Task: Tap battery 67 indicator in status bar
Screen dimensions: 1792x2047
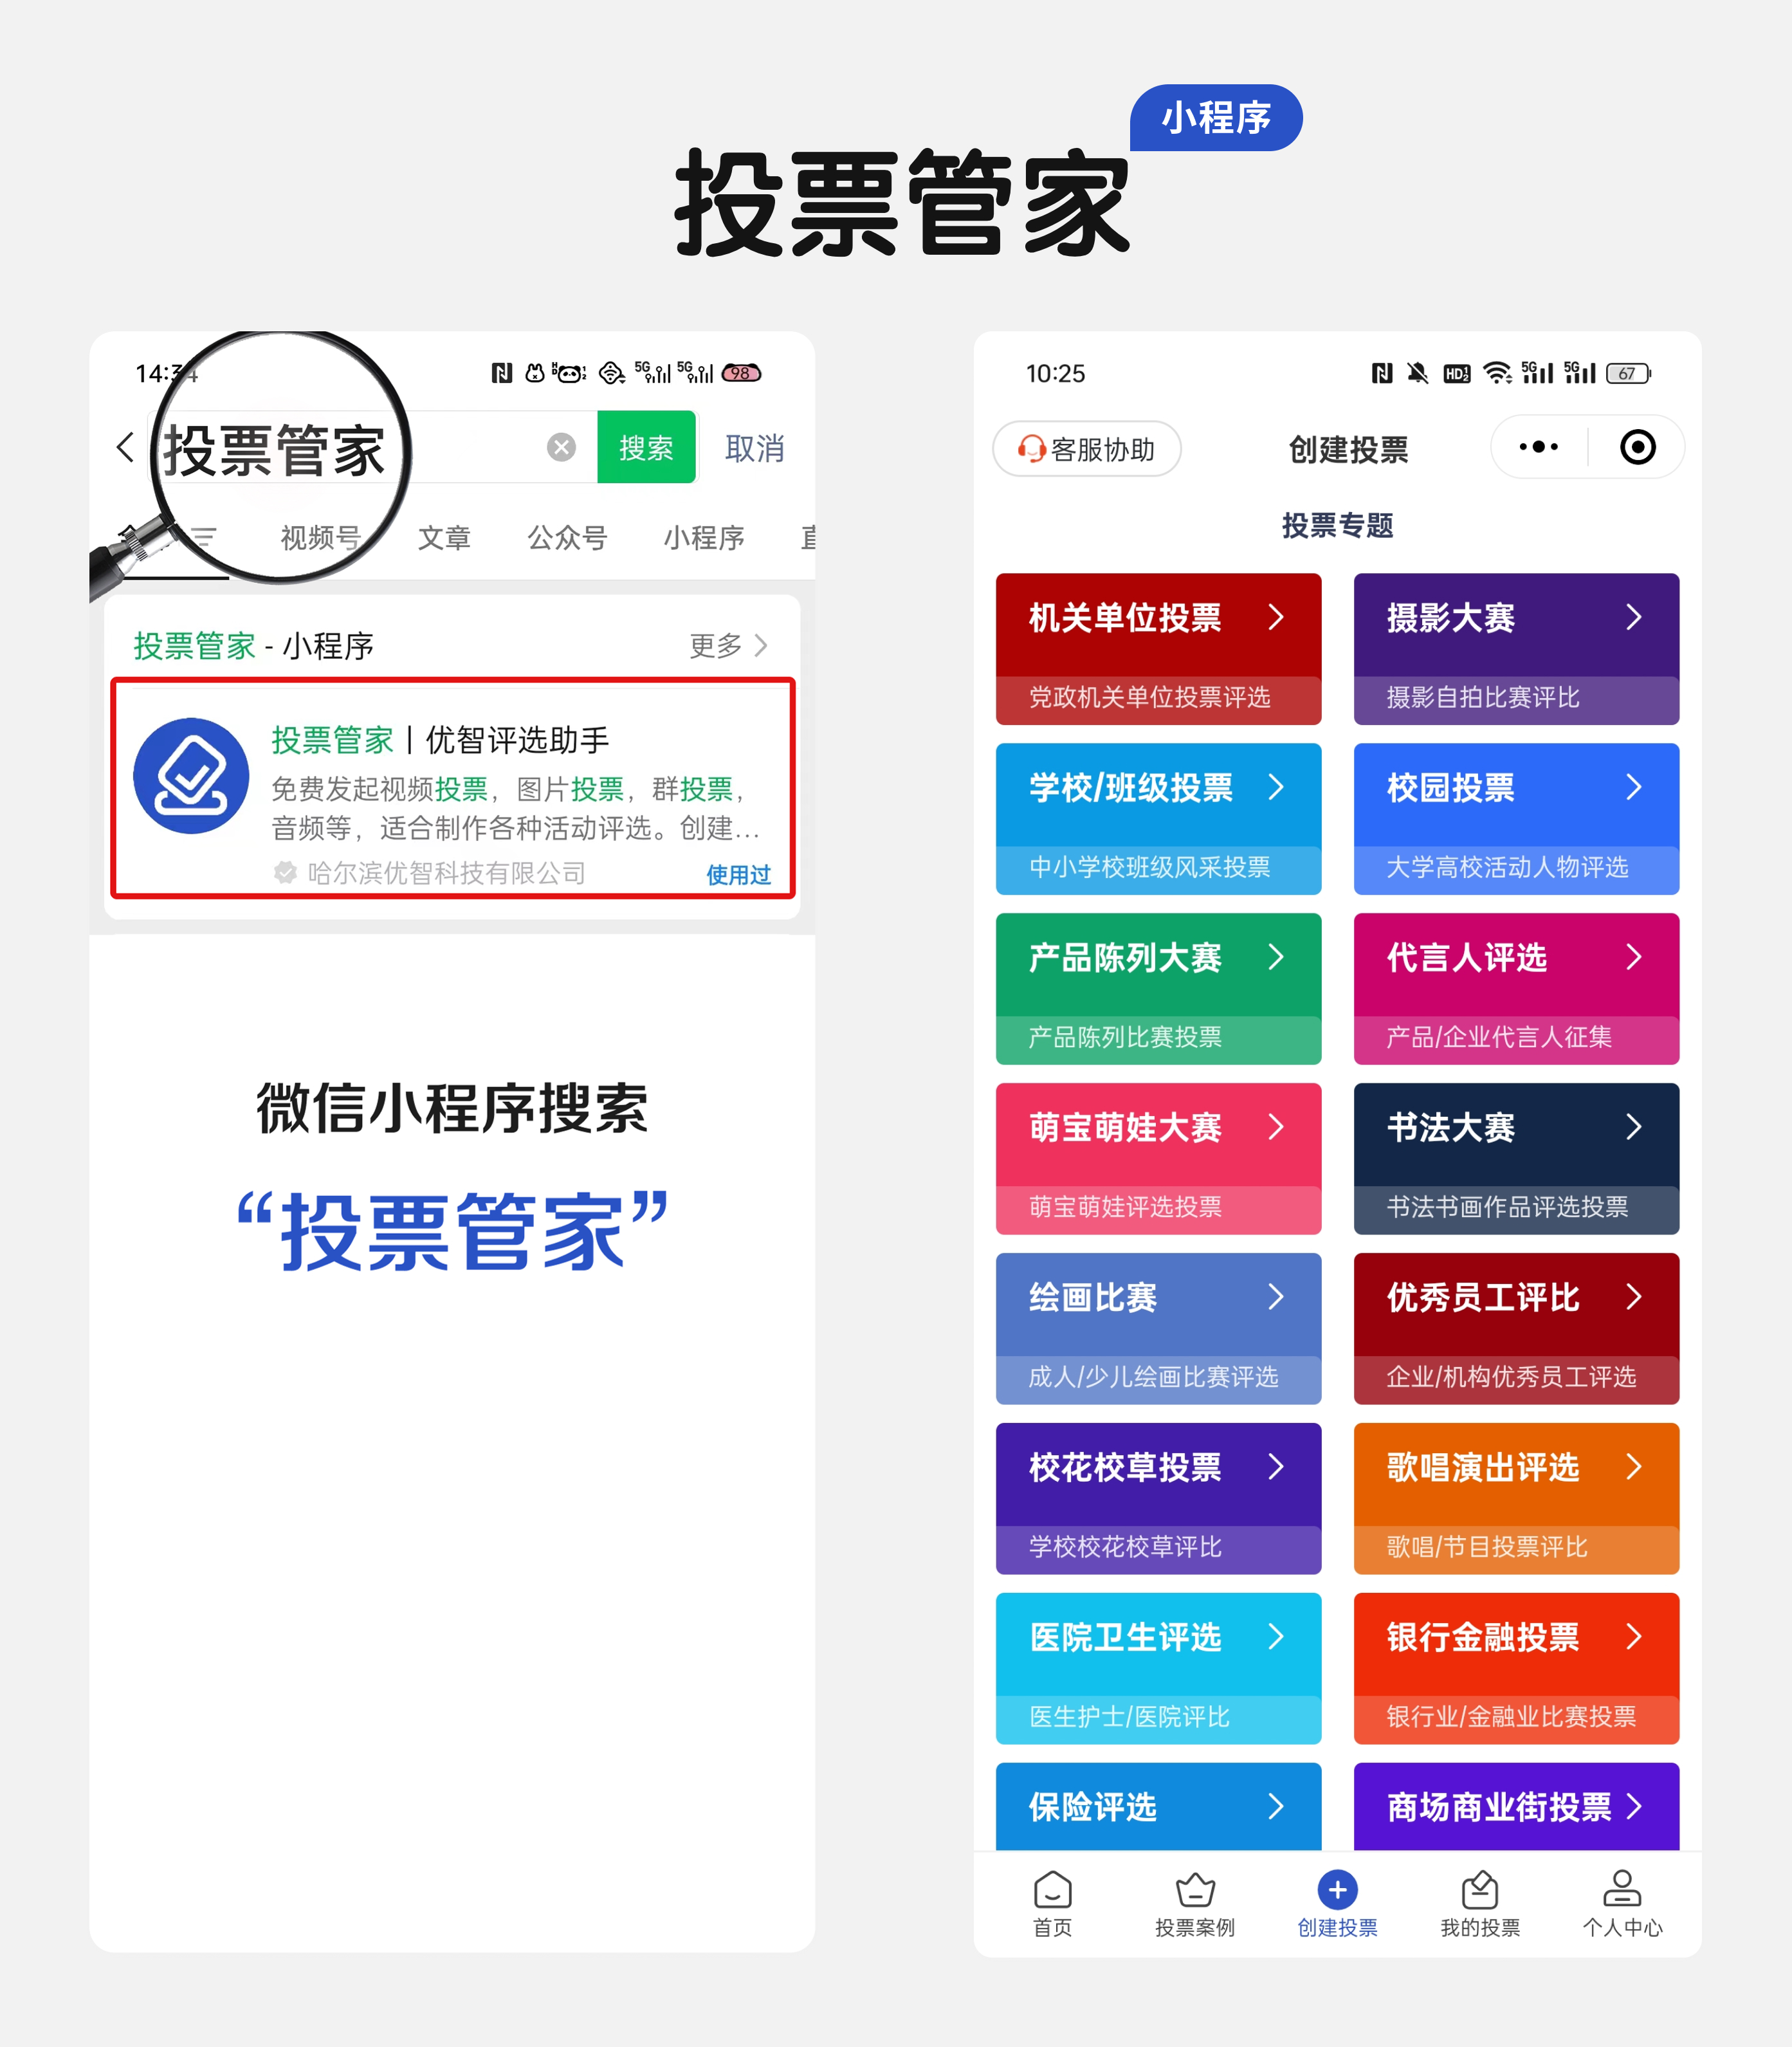Action: [x=1628, y=373]
